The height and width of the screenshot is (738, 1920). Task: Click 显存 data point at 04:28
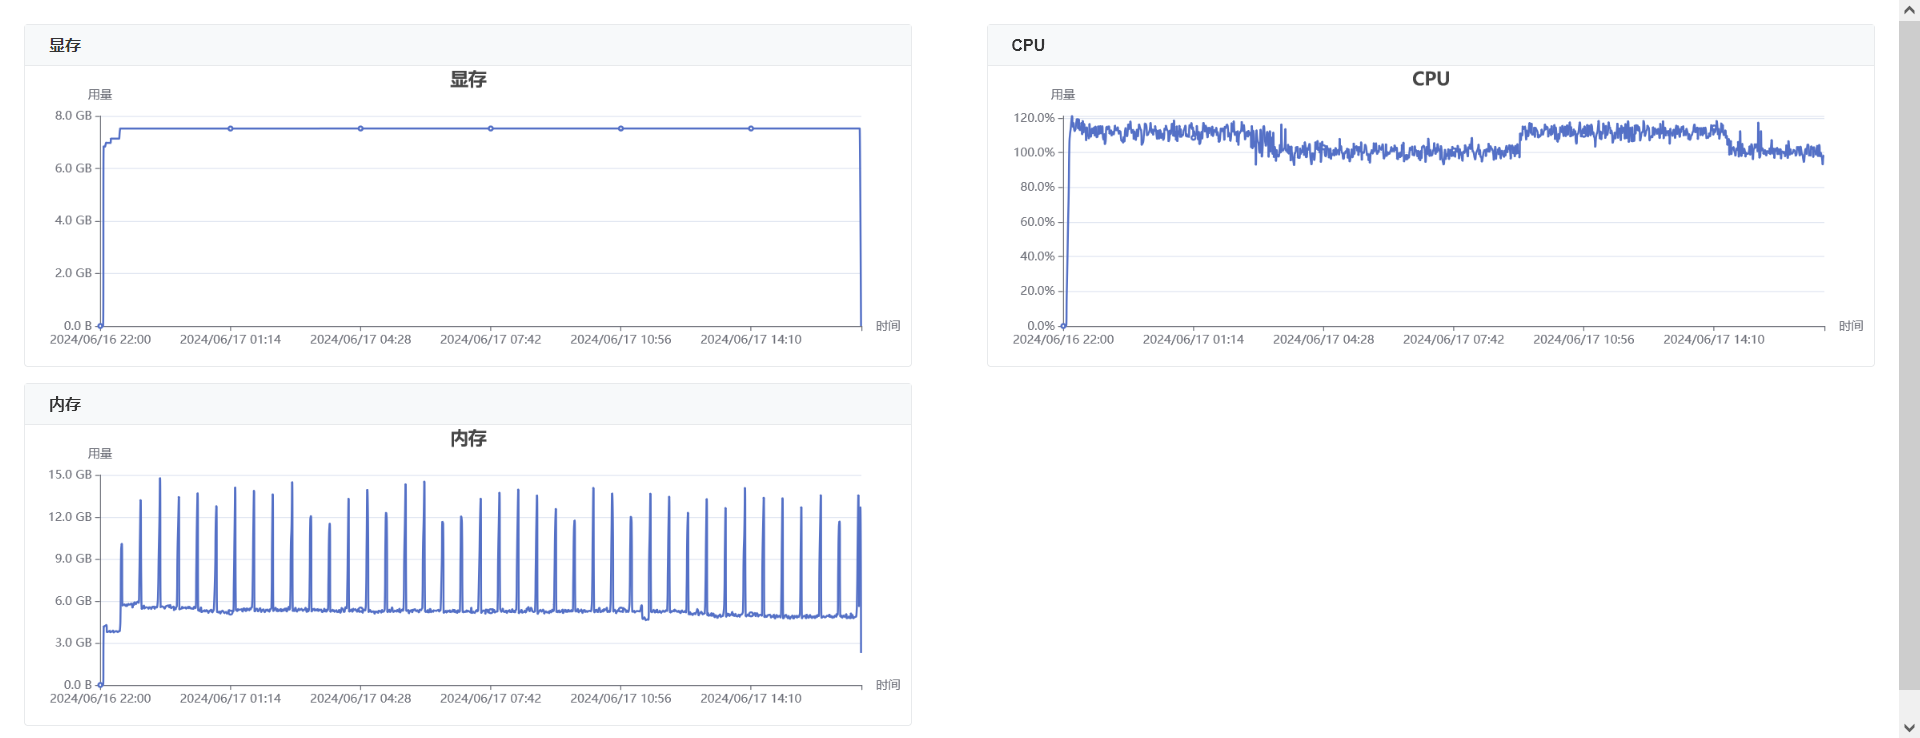360,129
